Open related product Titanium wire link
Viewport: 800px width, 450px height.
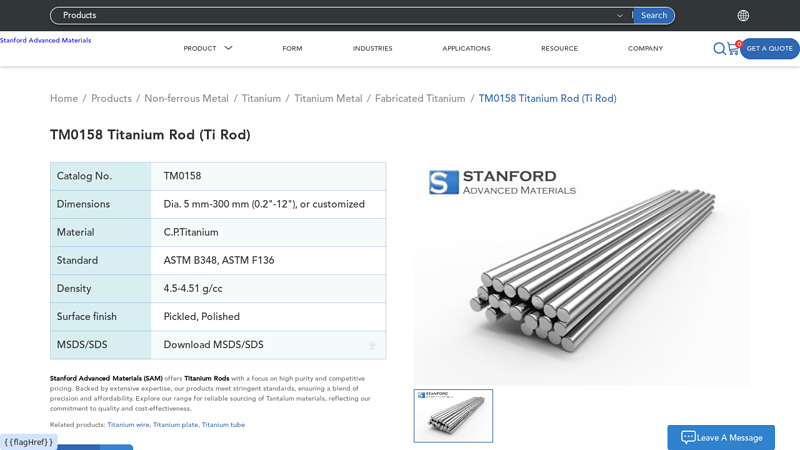[128, 424]
